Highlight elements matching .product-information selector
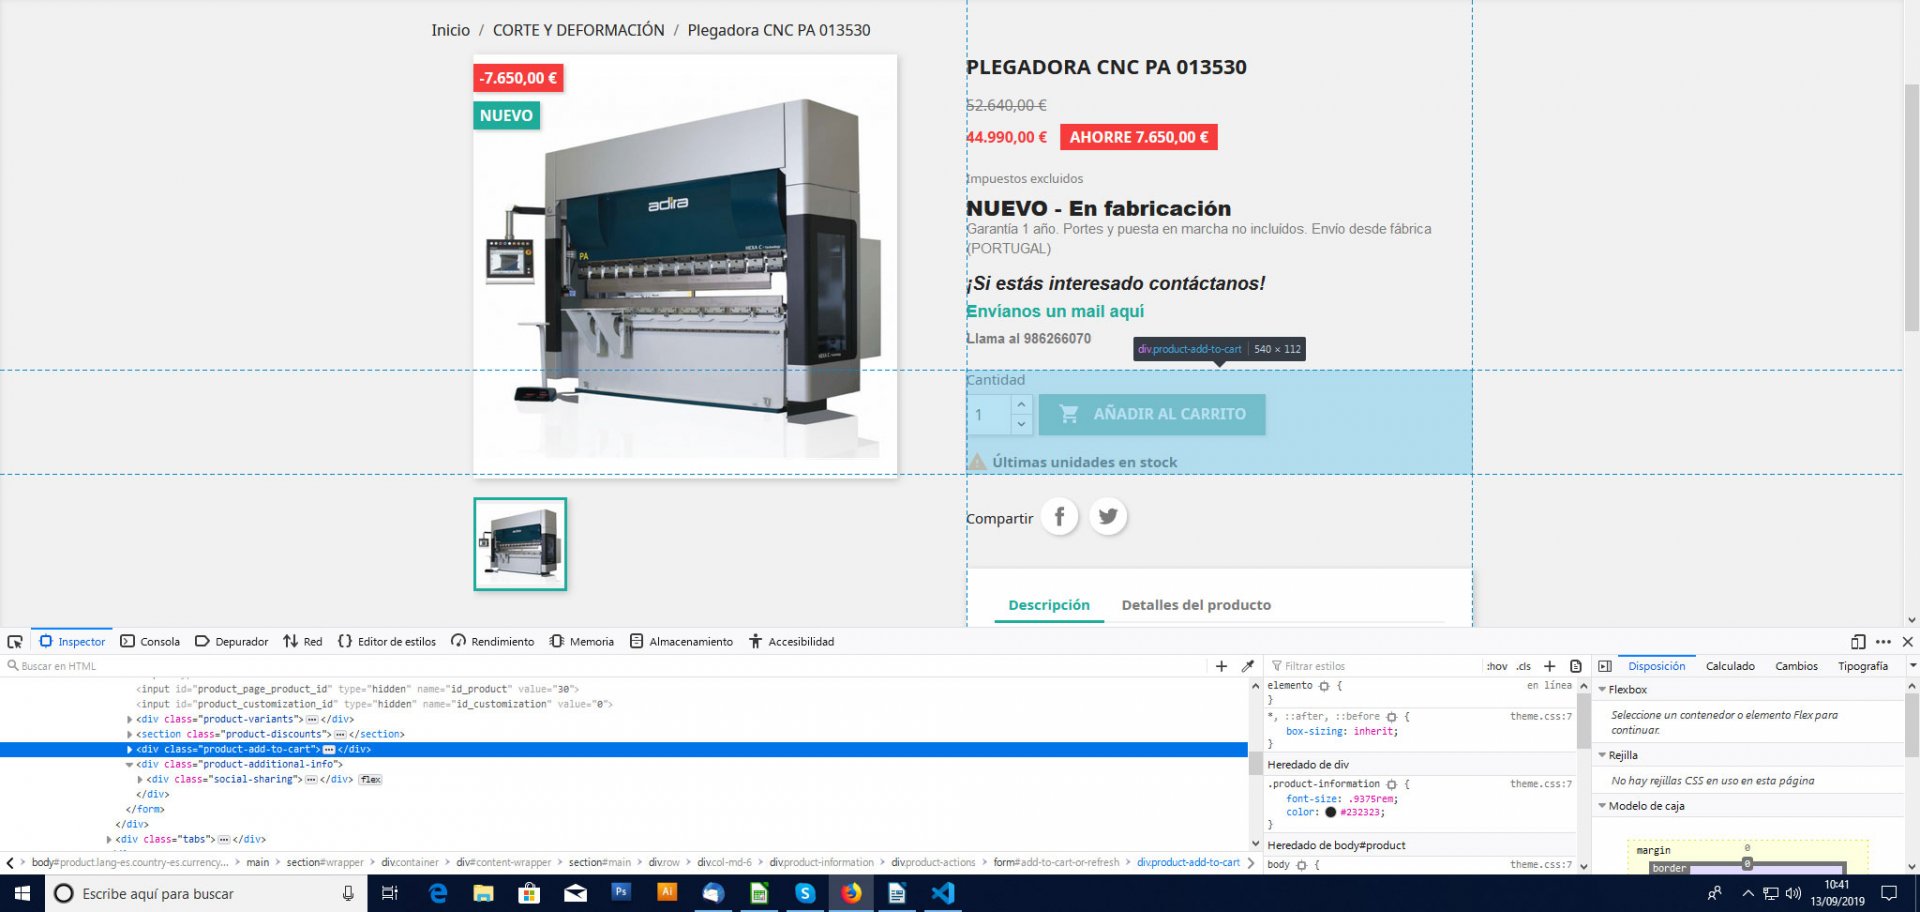Screen dimensions: 1920x912 (1391, 784)
